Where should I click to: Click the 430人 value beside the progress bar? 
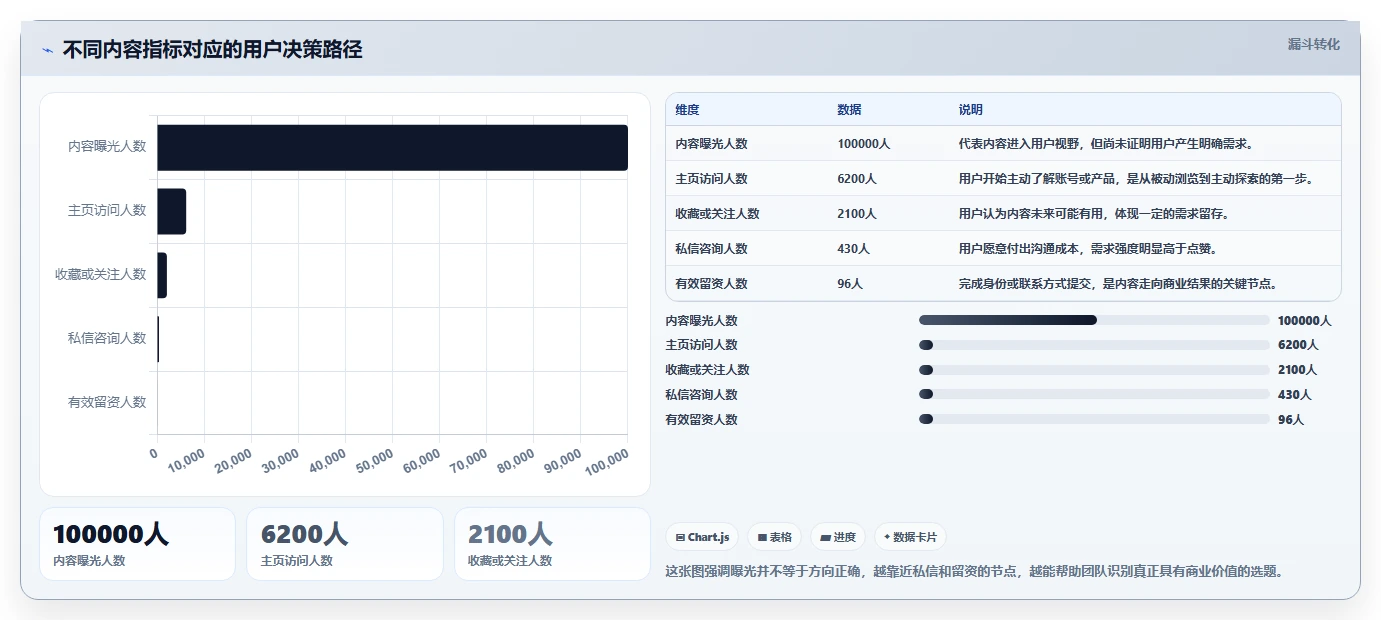(x=1294, y=395)
